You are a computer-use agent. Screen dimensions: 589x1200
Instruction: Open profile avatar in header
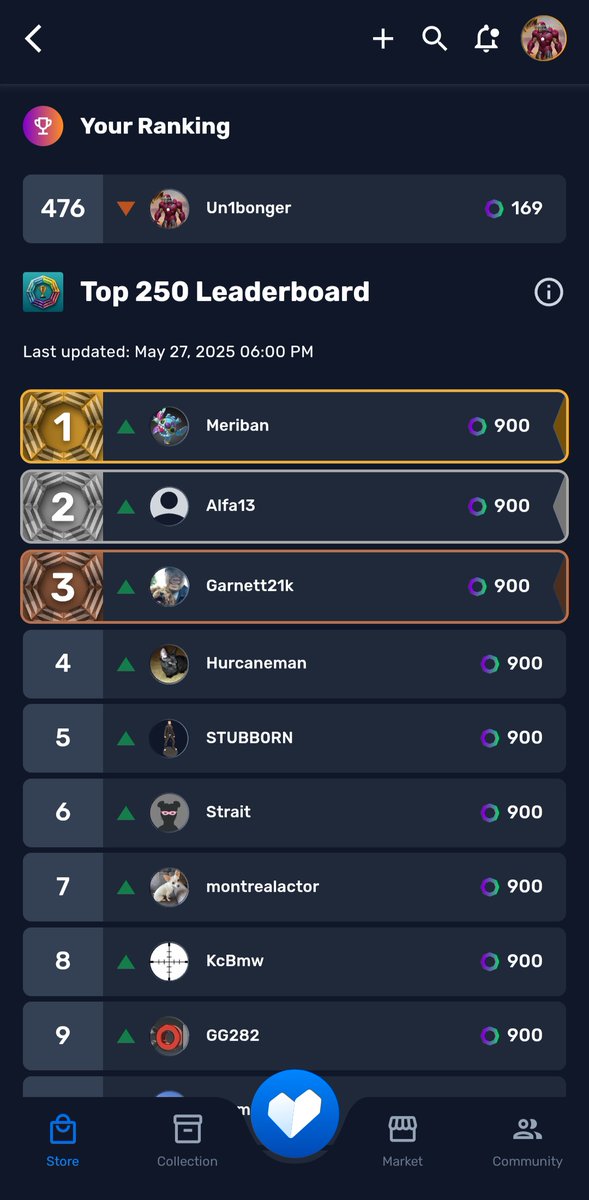[544, 39]
